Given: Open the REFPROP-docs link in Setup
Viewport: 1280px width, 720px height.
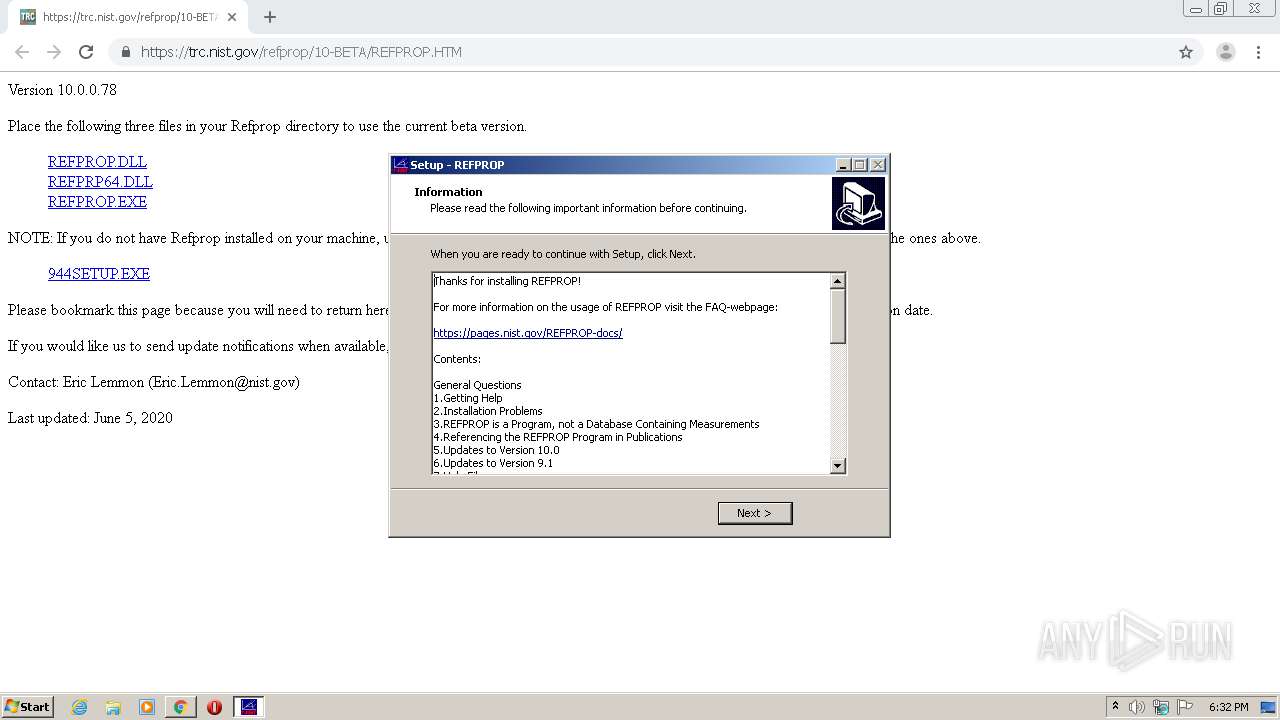Looking at the screenshot, I should click(x=528, y=333).
